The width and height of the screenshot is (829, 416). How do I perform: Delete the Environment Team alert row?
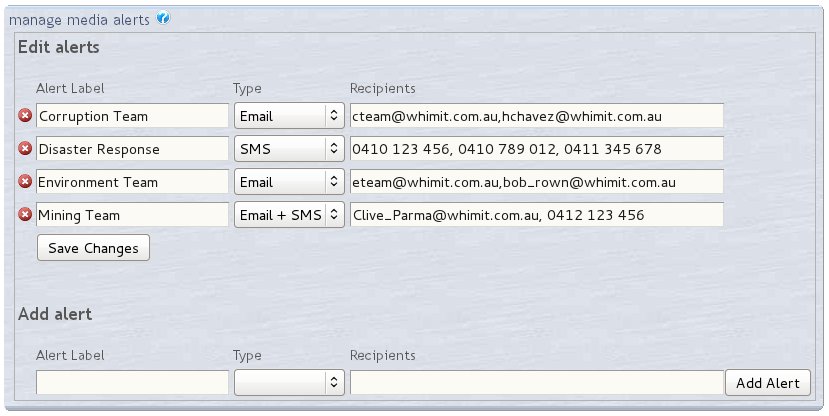26,182
